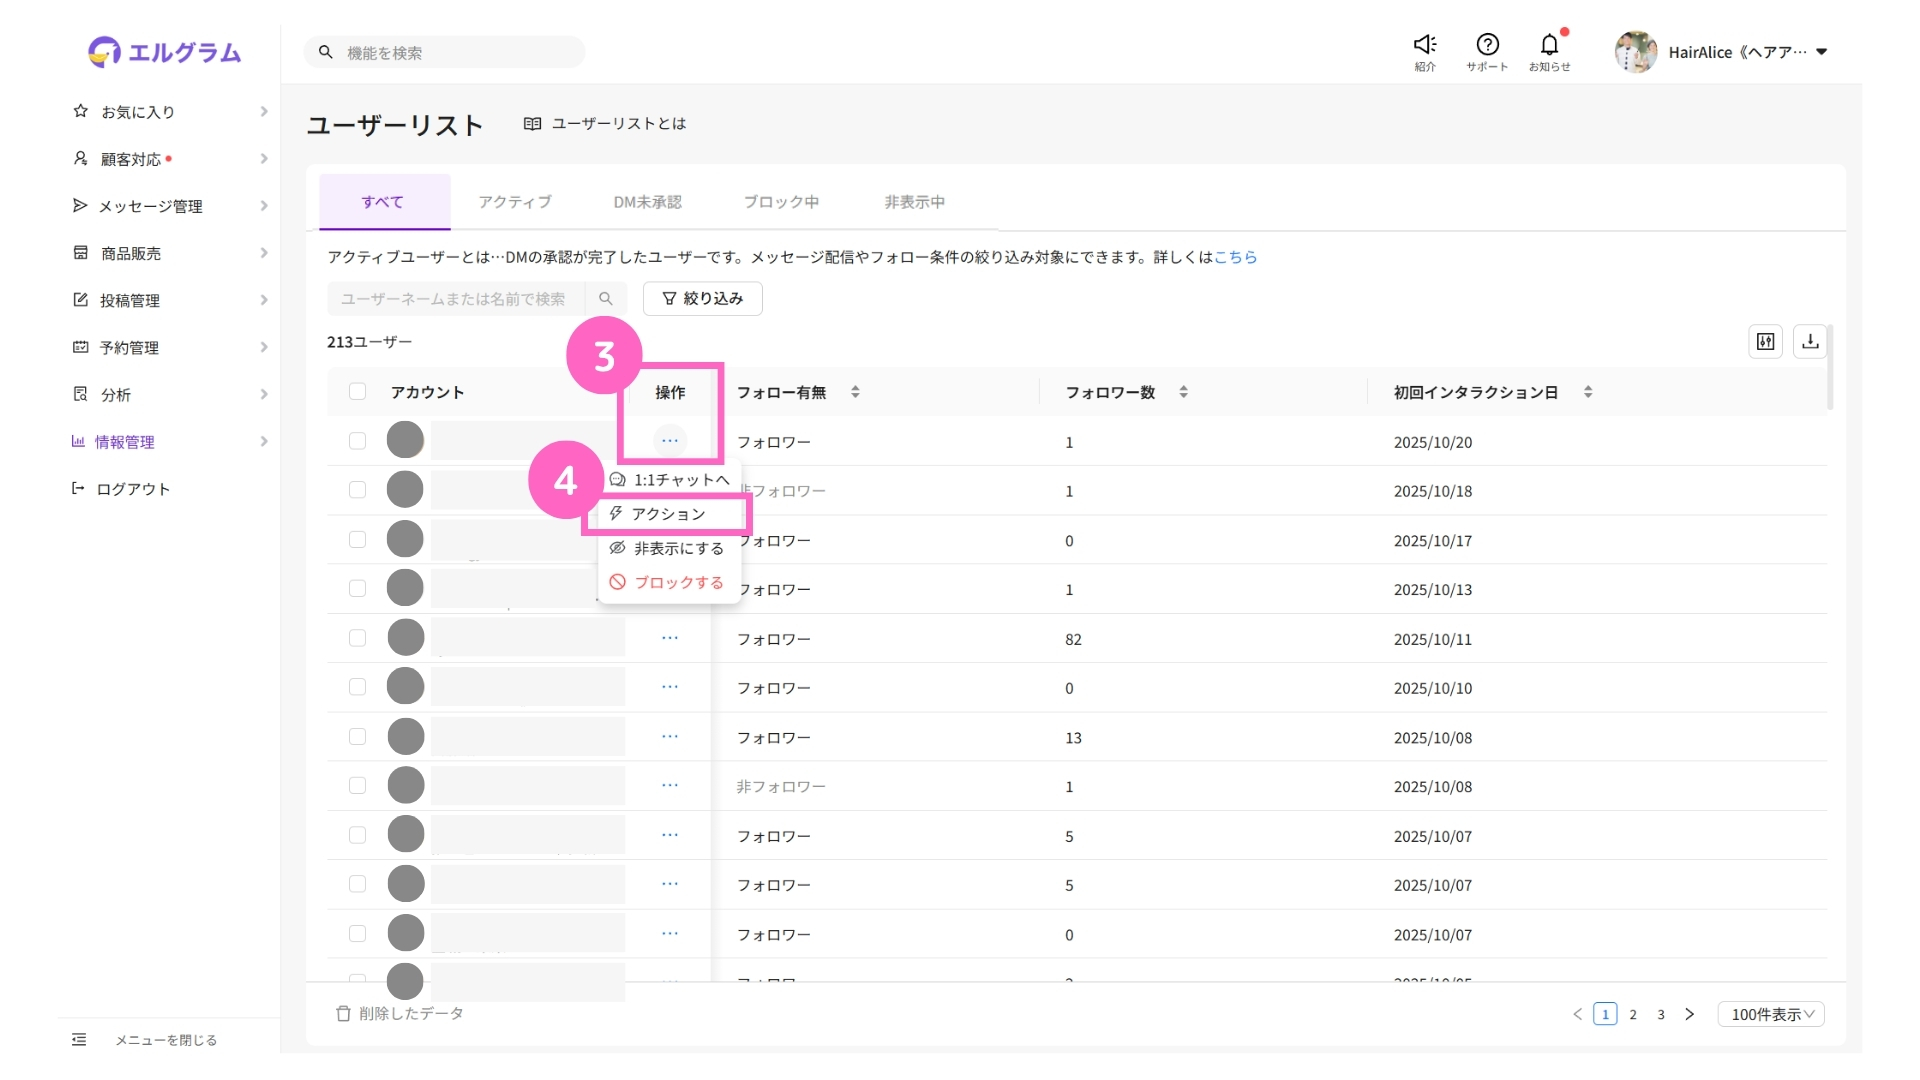This screenshot has height=1080, width=1920.
Task: Select アクション from the context menu
Action: (668, 514)
